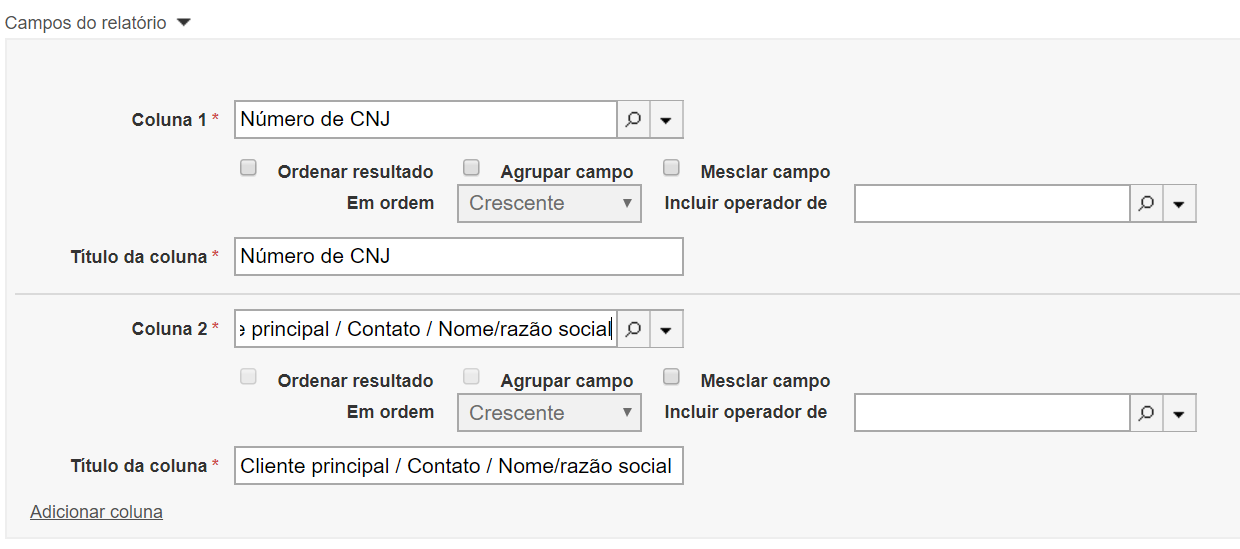Check 'Agrupar campo' for Coluna 1

pyautogui.click(x=472, y=168)
